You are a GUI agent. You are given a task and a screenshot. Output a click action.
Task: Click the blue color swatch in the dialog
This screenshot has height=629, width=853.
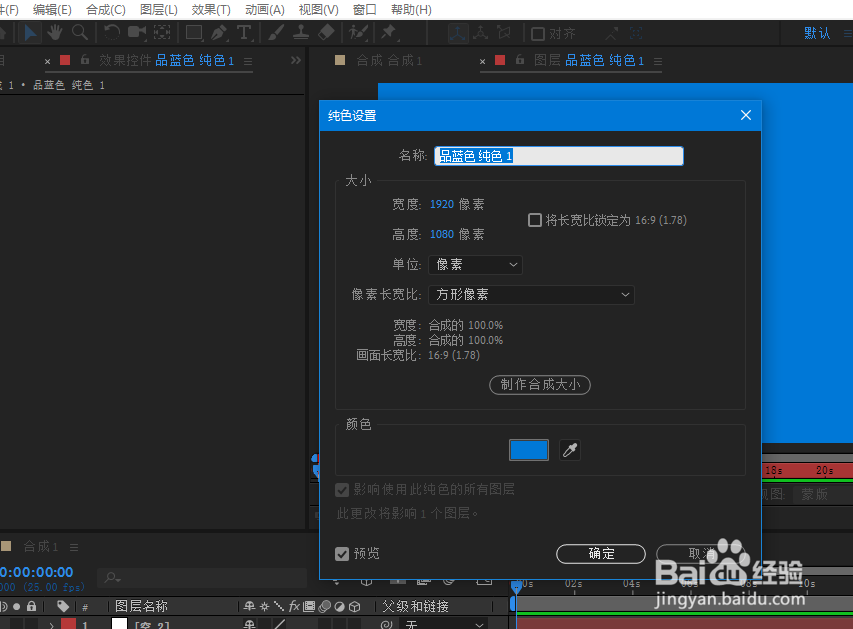[529, 450]
